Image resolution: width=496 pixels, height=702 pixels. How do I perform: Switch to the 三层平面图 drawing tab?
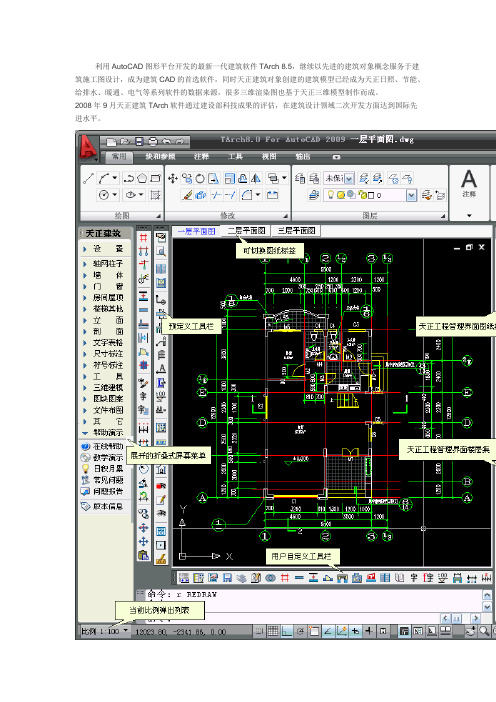click(296, 231)
